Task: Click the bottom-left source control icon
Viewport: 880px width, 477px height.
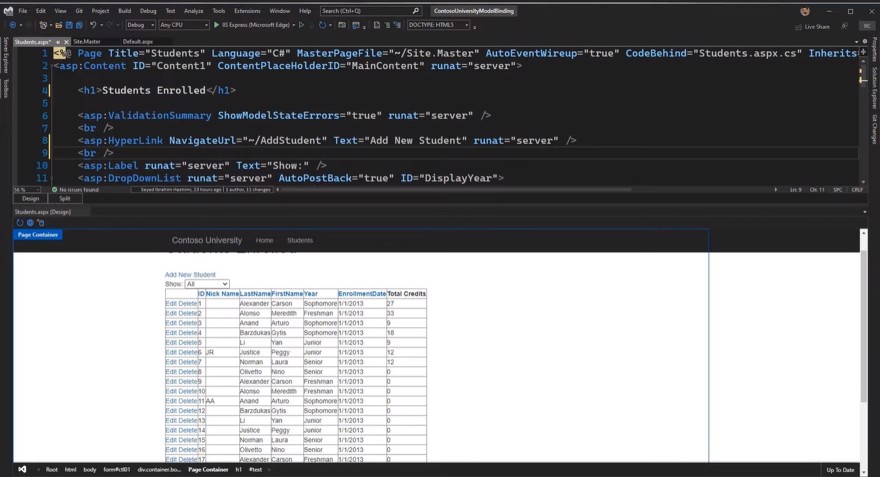Action: 22,469
